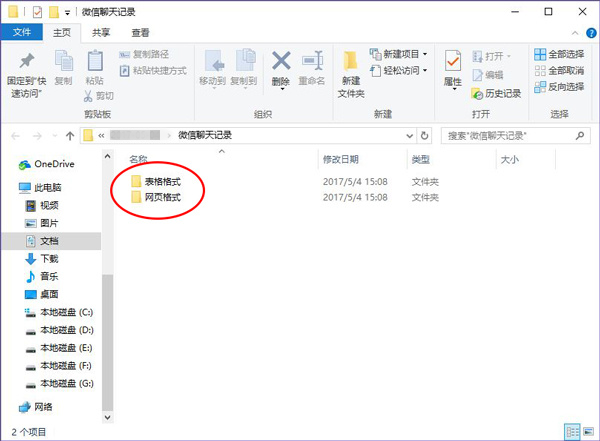Switch to Home (主页) ribbon tab
Image resolution: width=600 pixels, height=441 pixels.
point(62,33)
